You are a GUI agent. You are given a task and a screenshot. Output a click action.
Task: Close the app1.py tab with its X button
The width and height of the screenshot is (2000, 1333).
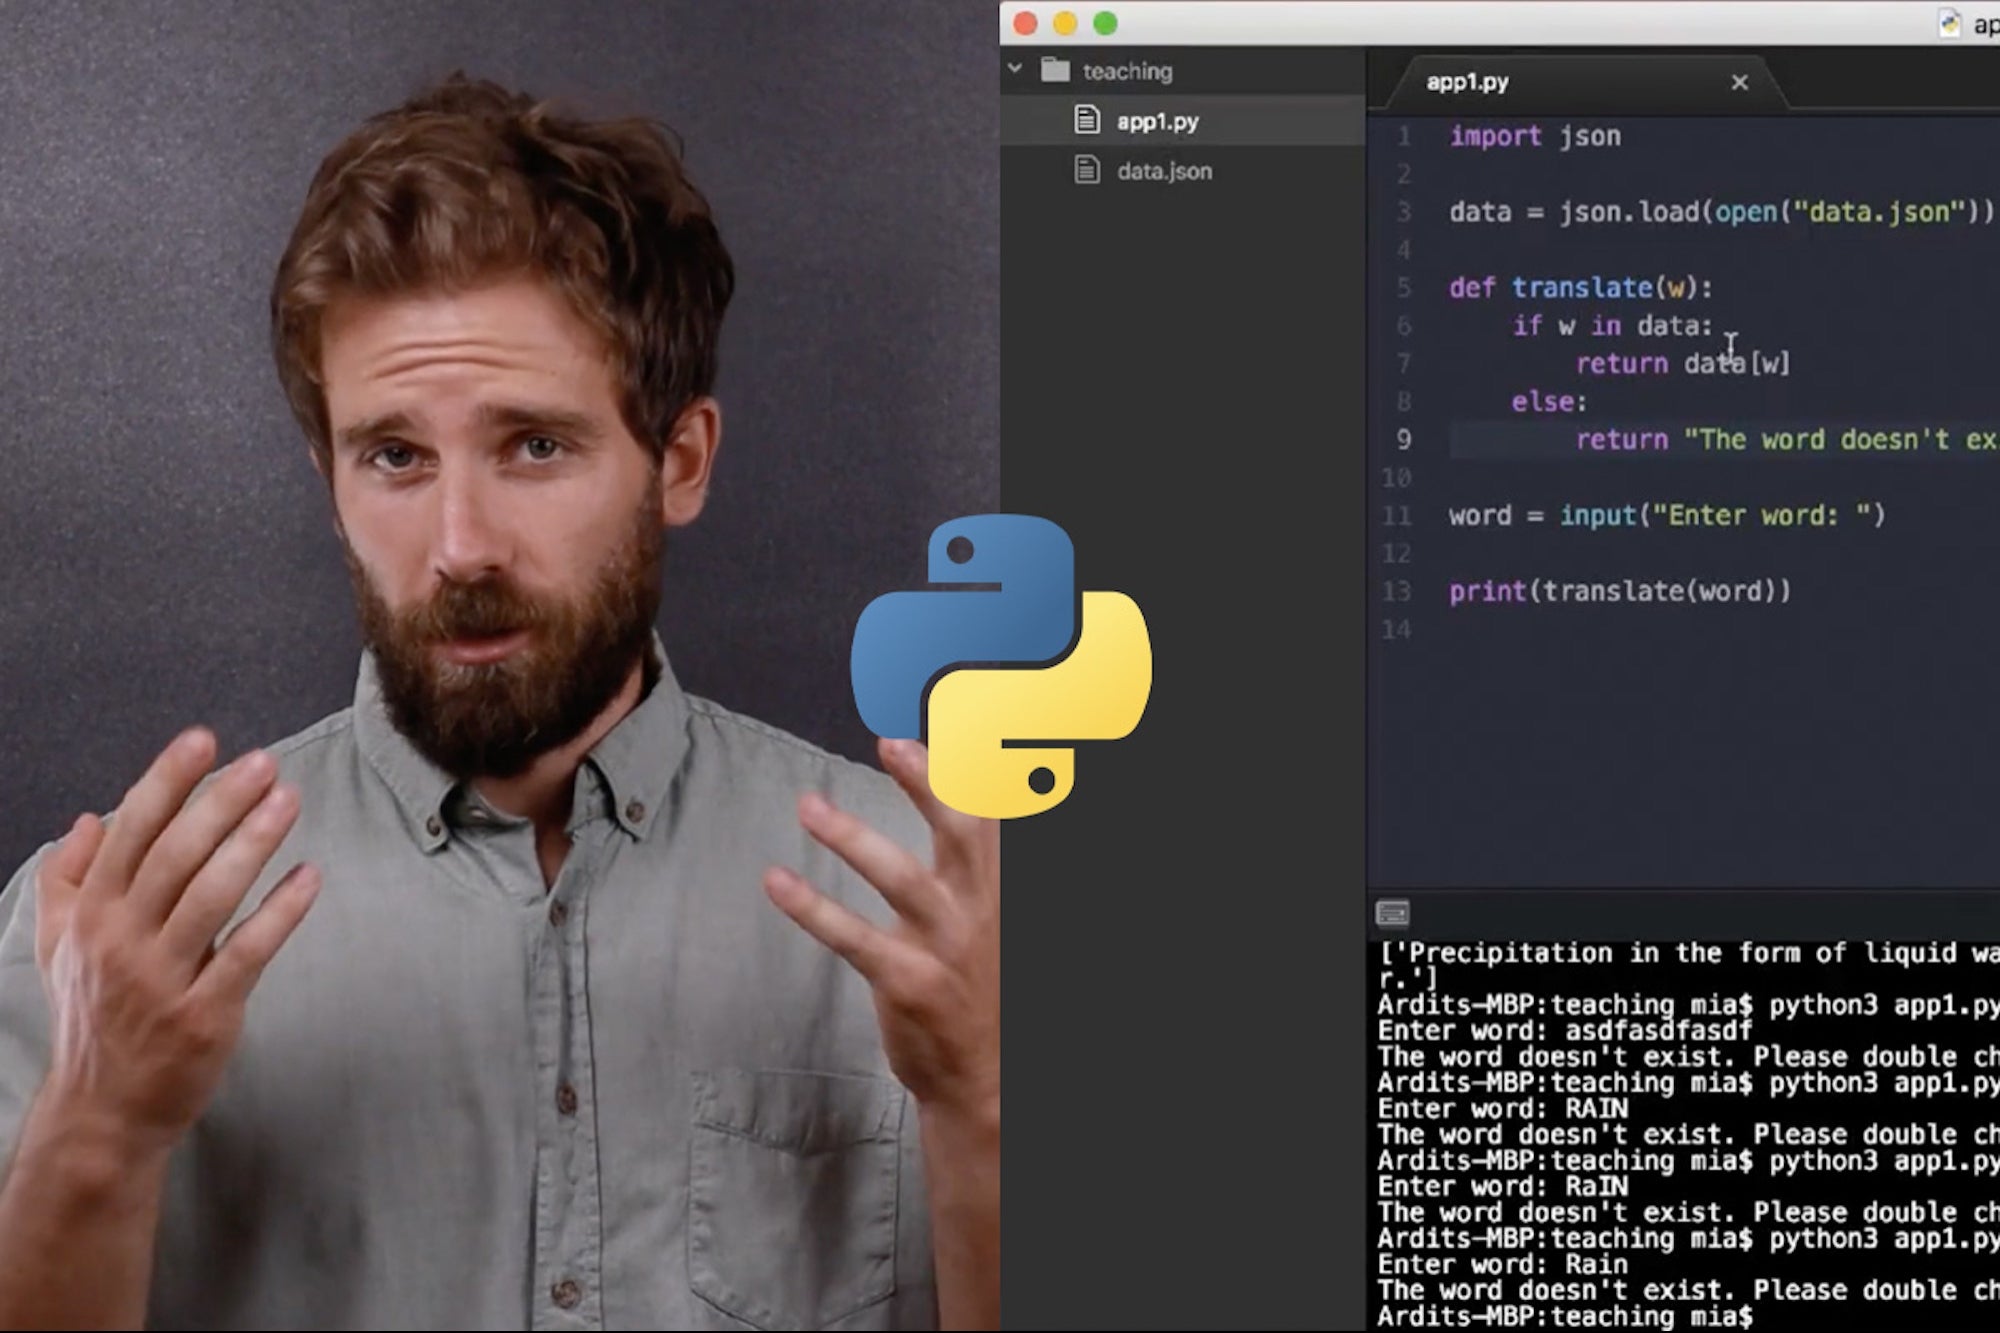click(1740, 82)
